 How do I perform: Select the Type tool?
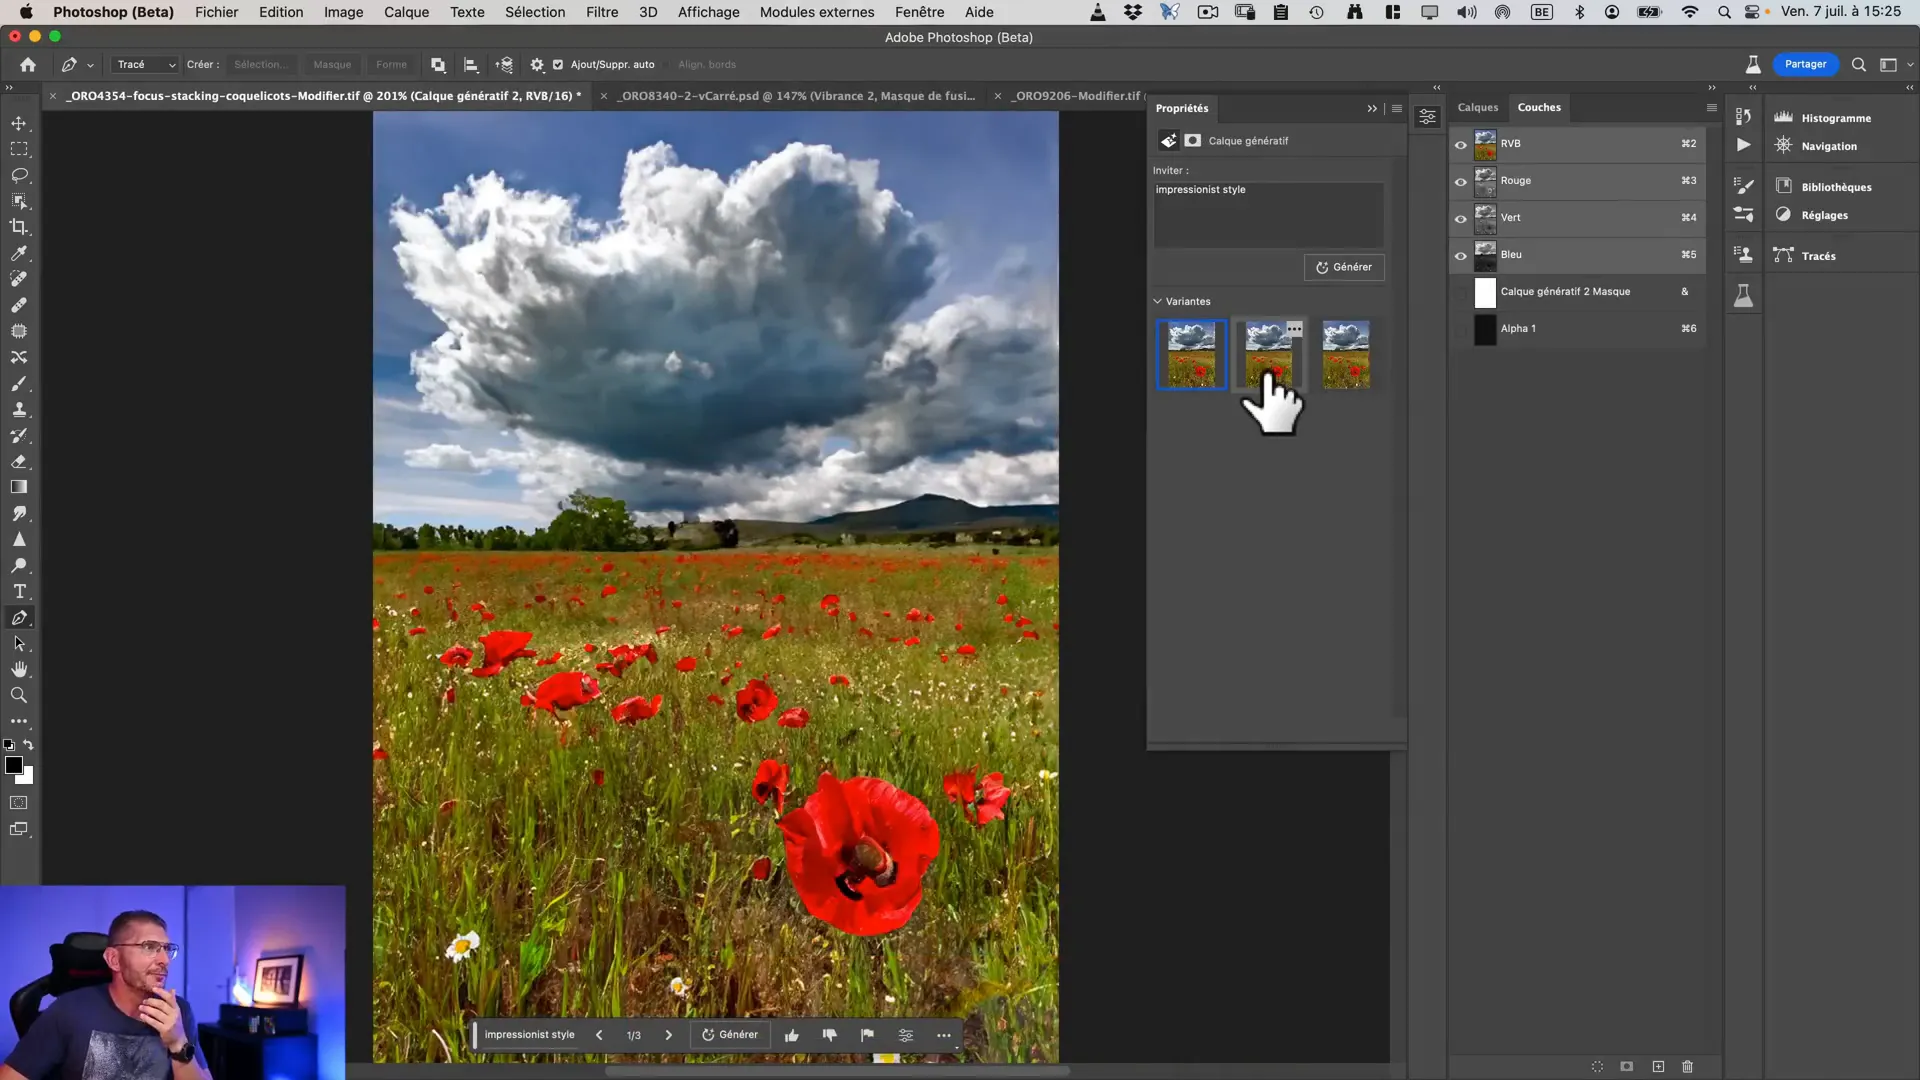(x=19, y=592)
